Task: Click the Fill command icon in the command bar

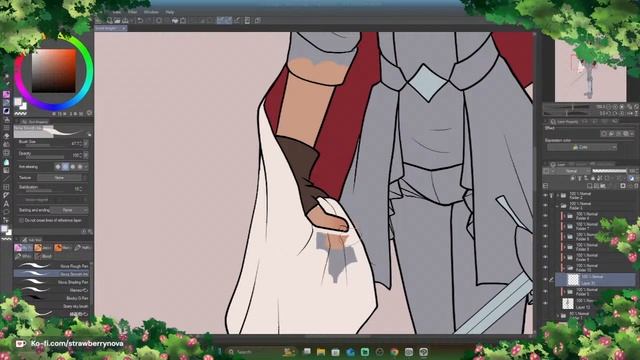Action: pyautogui.click(x=175, y=20)
